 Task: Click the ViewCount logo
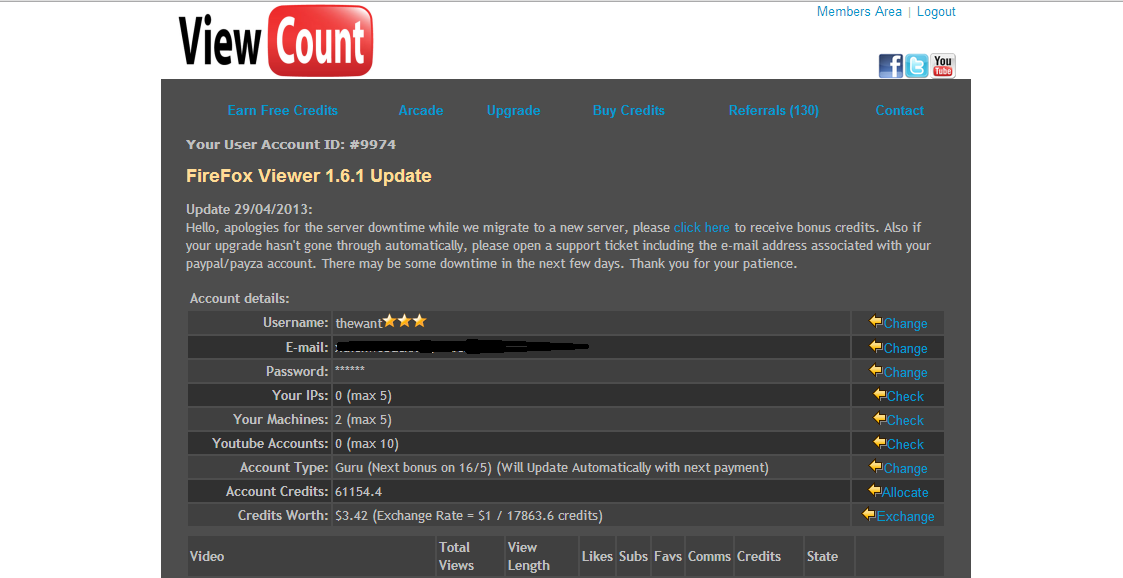click(276, 41)
